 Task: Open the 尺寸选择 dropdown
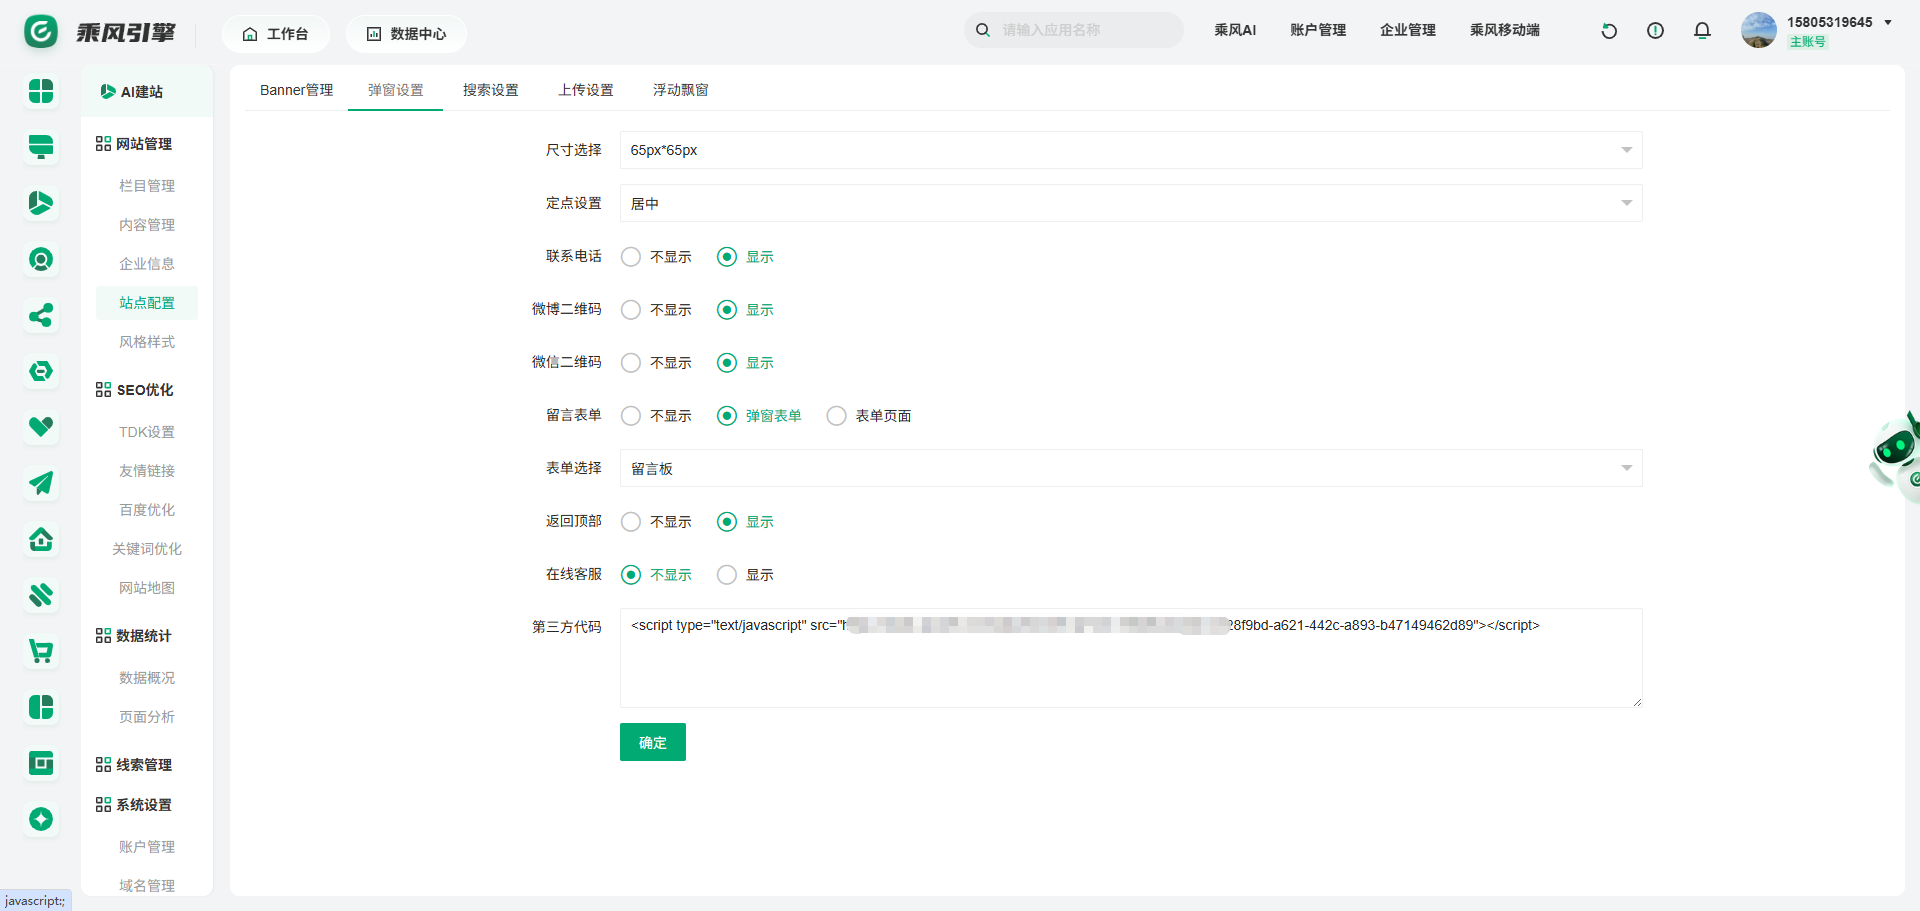coord(1130,150)
